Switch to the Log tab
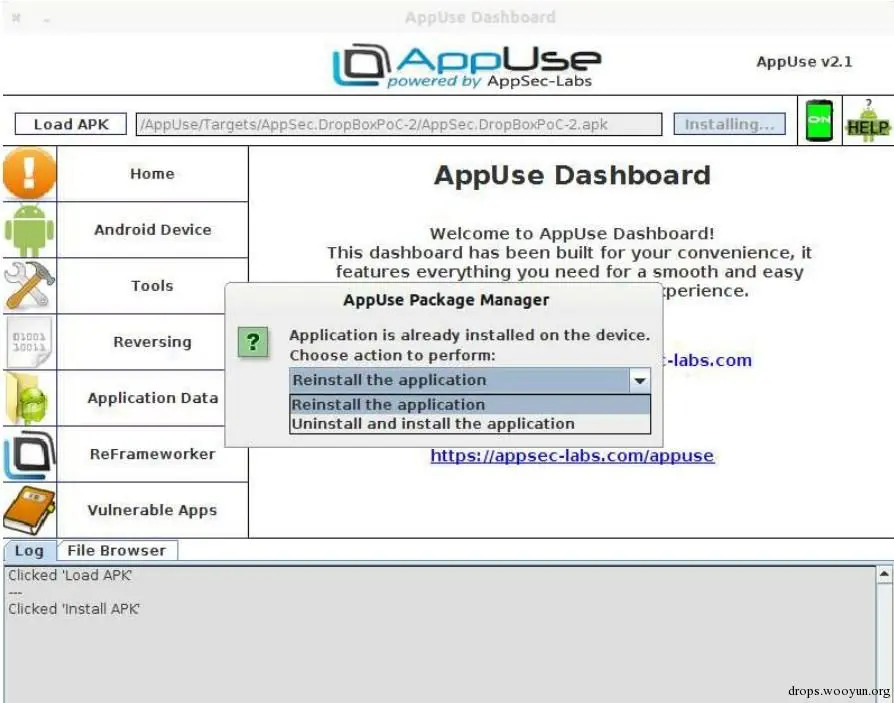This screenshot has height=703, width=894. 29,551
